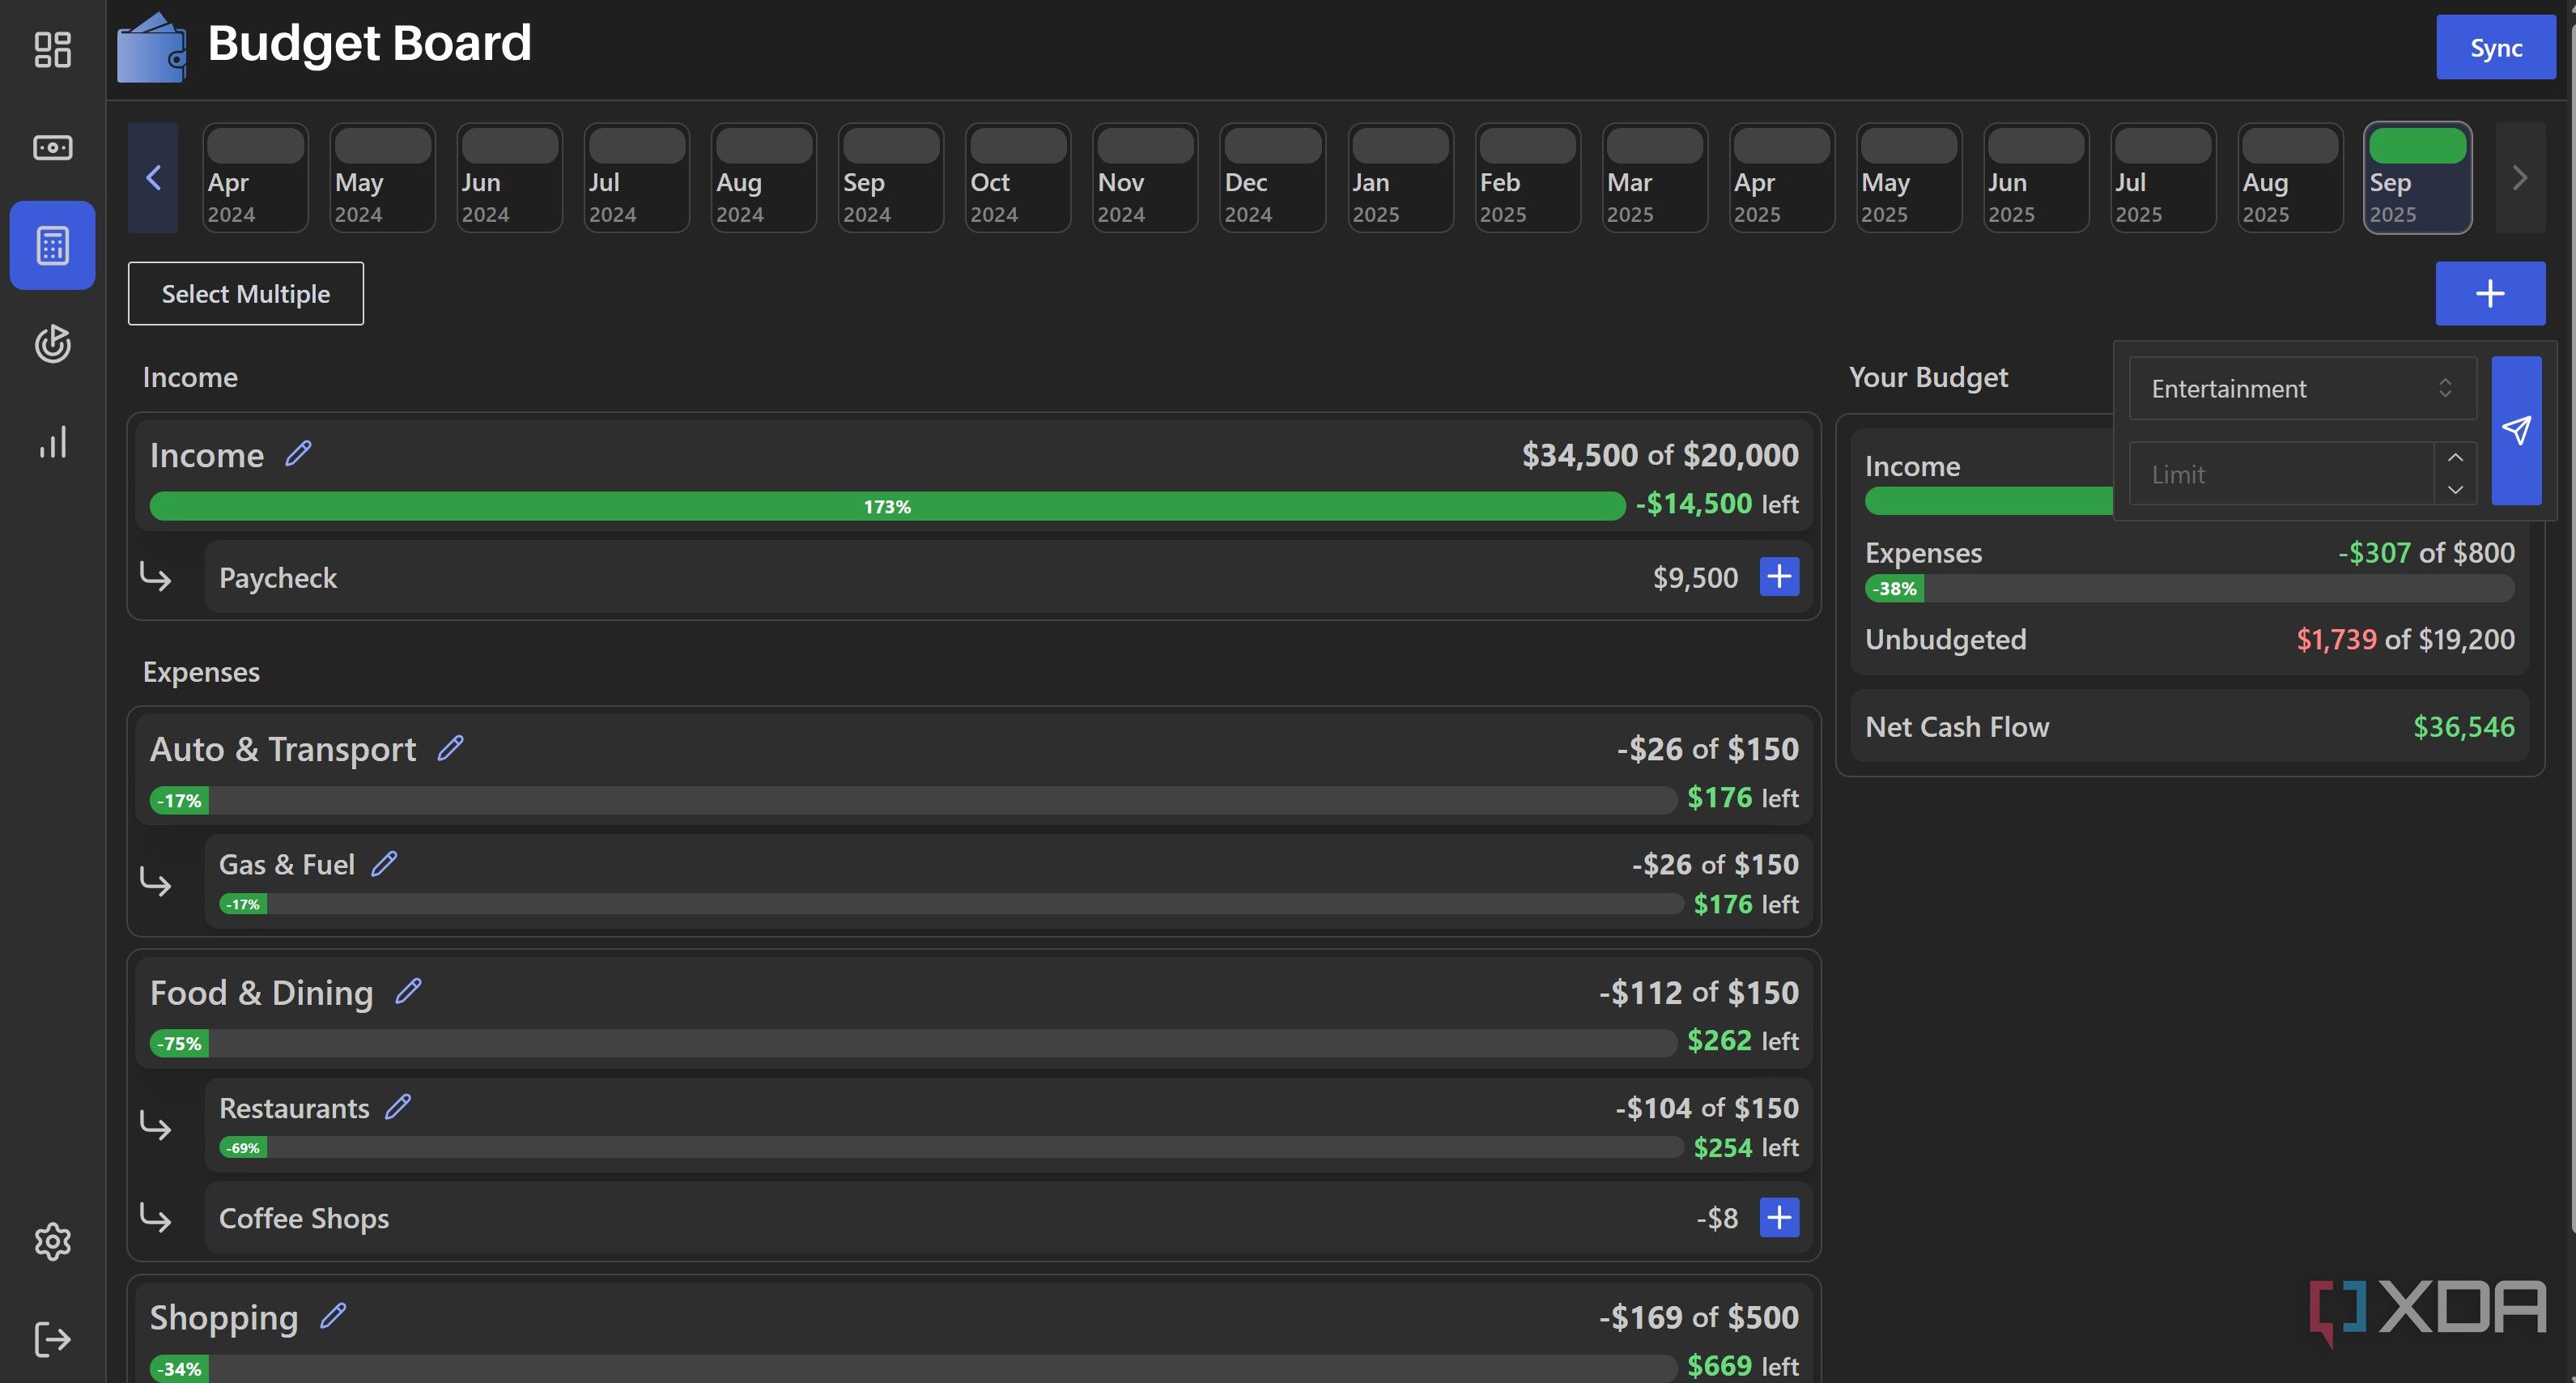The image size is (2576, 1383).
Task: Edit the Income budget with pencil icon
Action: click(298, 454)
